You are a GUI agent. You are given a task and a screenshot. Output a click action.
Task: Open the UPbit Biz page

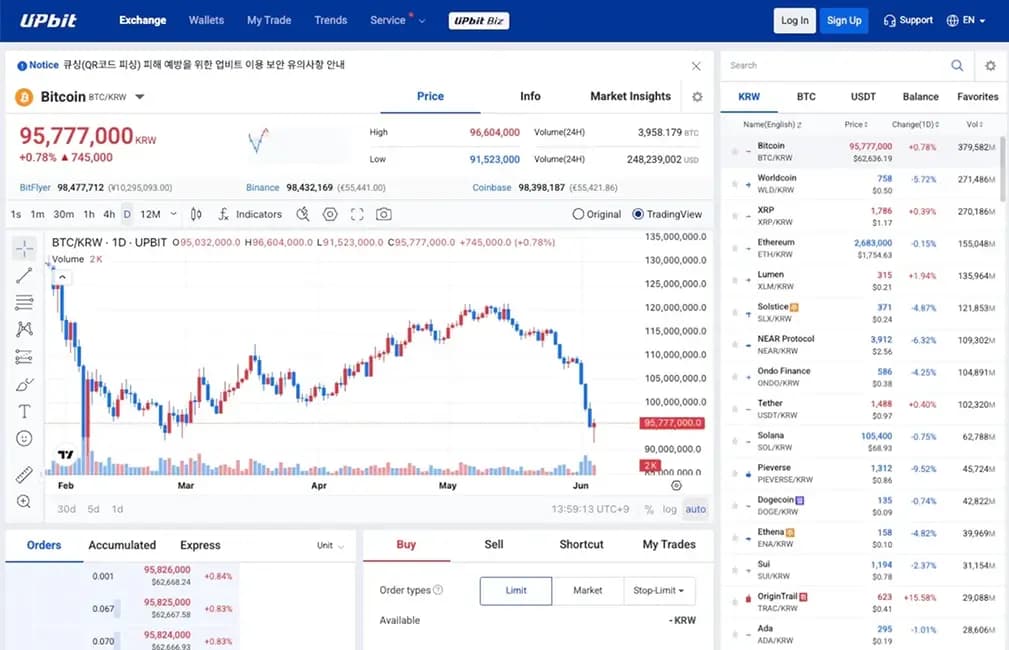479,21
